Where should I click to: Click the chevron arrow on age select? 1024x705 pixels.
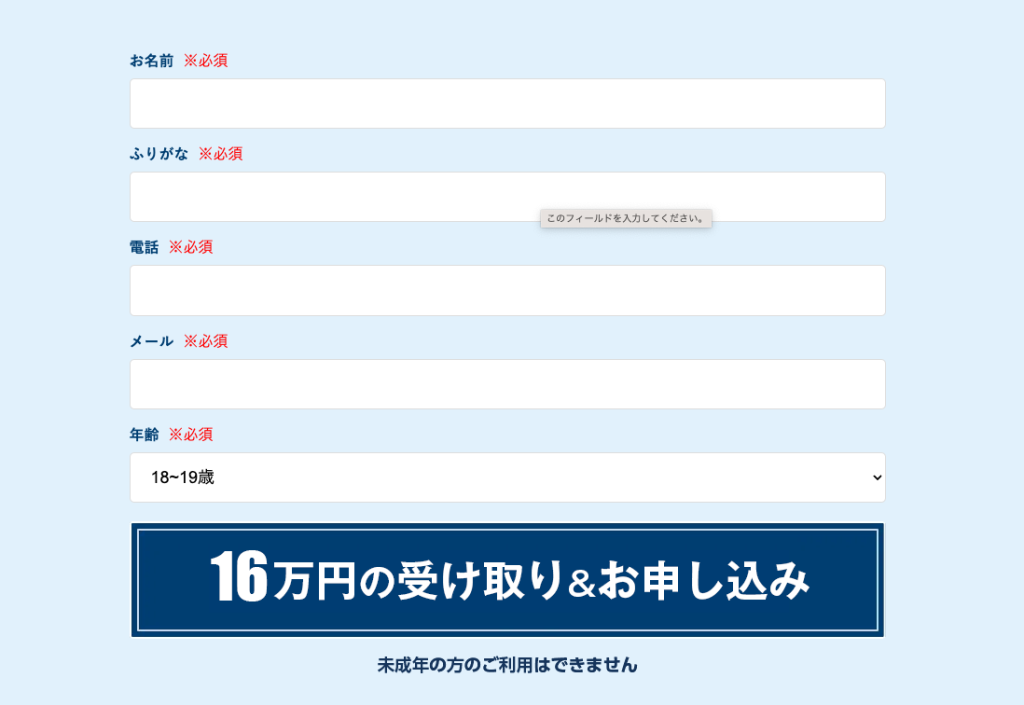click(x=877, y=478)
